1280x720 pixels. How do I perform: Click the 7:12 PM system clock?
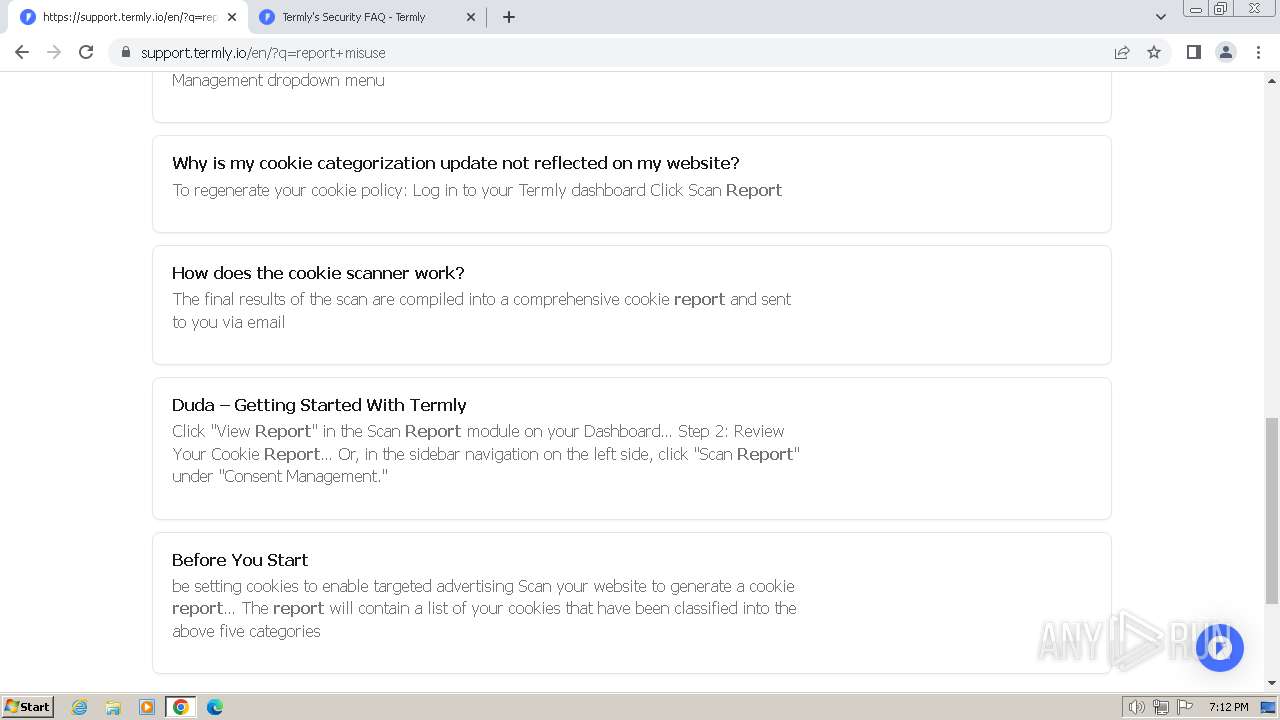coord(1228,707)
